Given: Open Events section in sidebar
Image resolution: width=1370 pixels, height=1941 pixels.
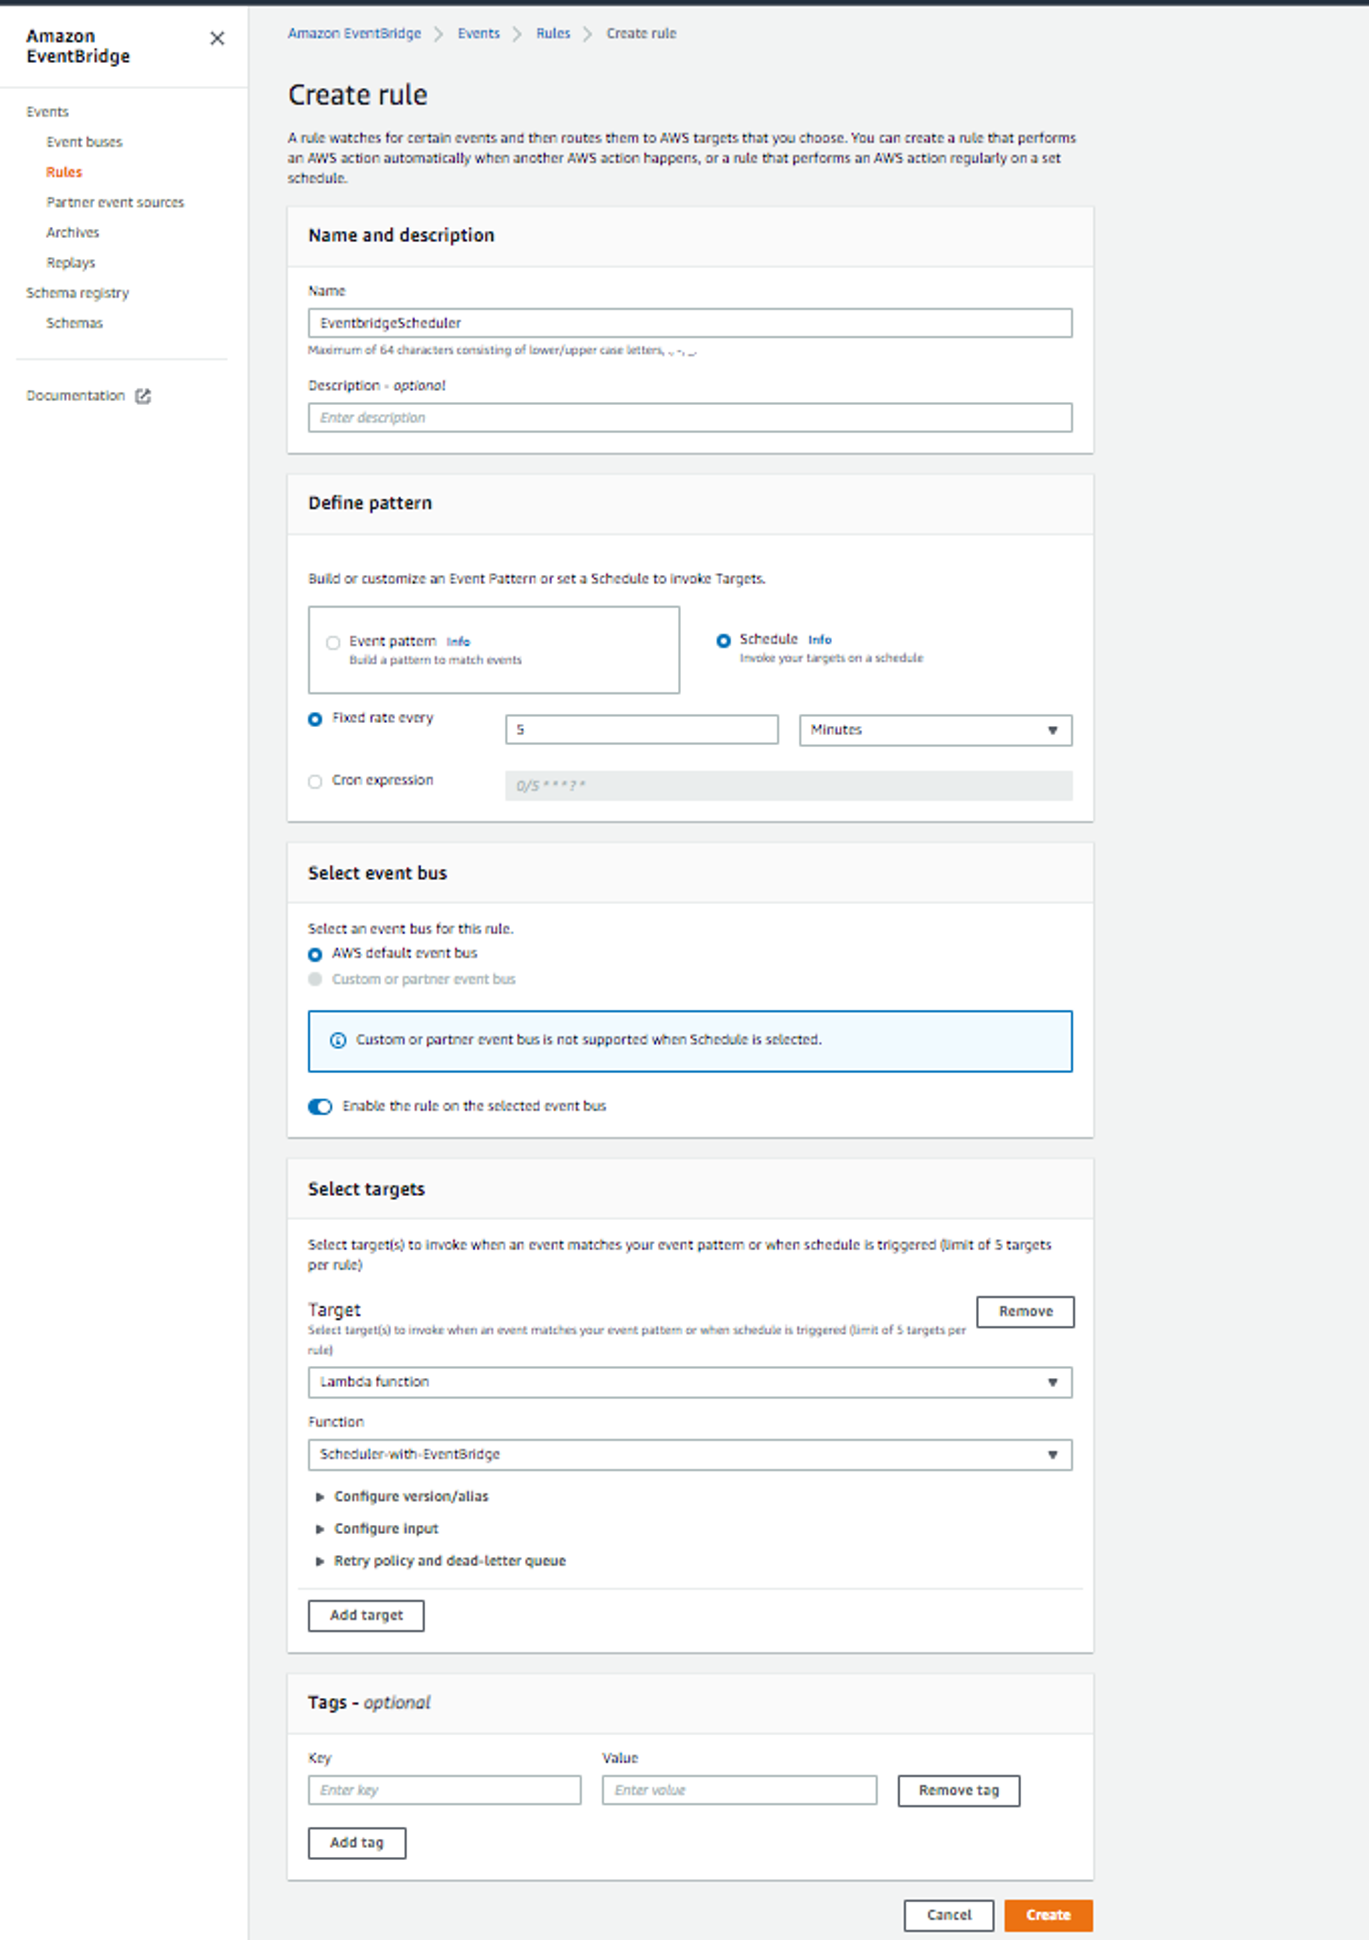Looking at the screenshot, I should pos(48,112).
